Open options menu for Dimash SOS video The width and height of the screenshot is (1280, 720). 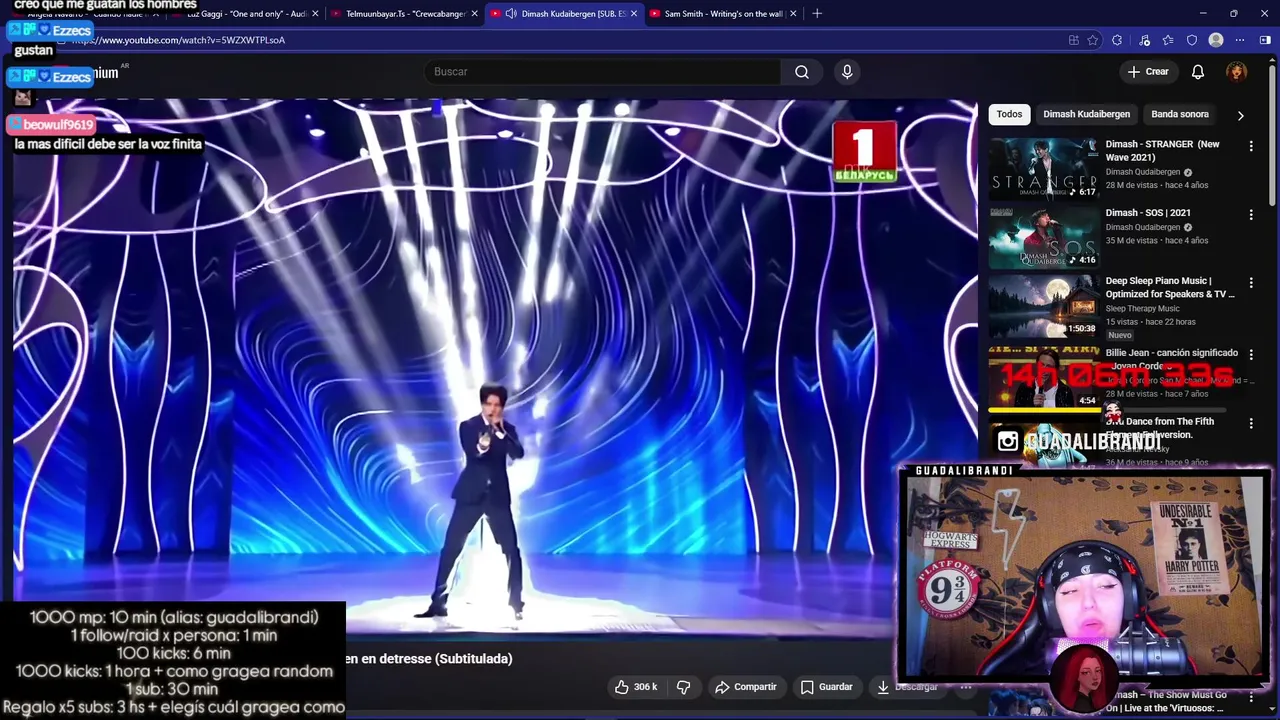click(1250, 215)
